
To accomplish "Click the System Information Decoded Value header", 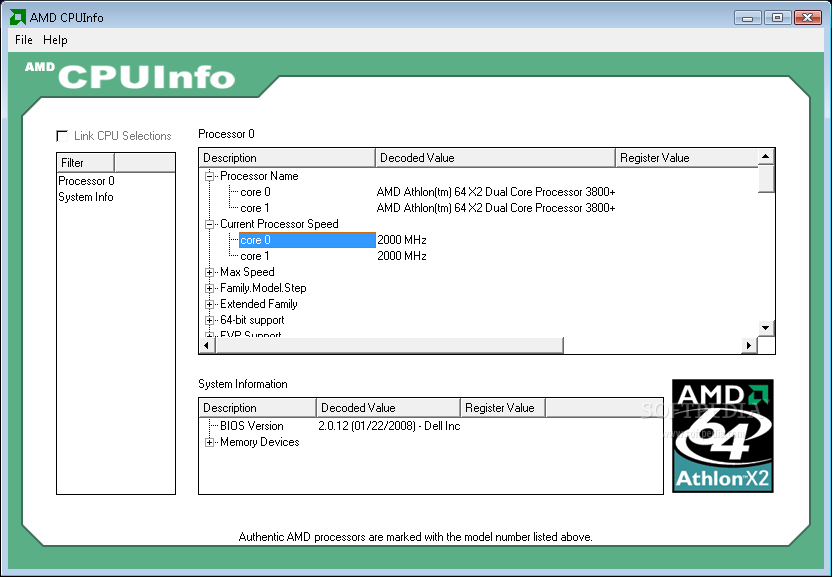I will pos(388,408).
